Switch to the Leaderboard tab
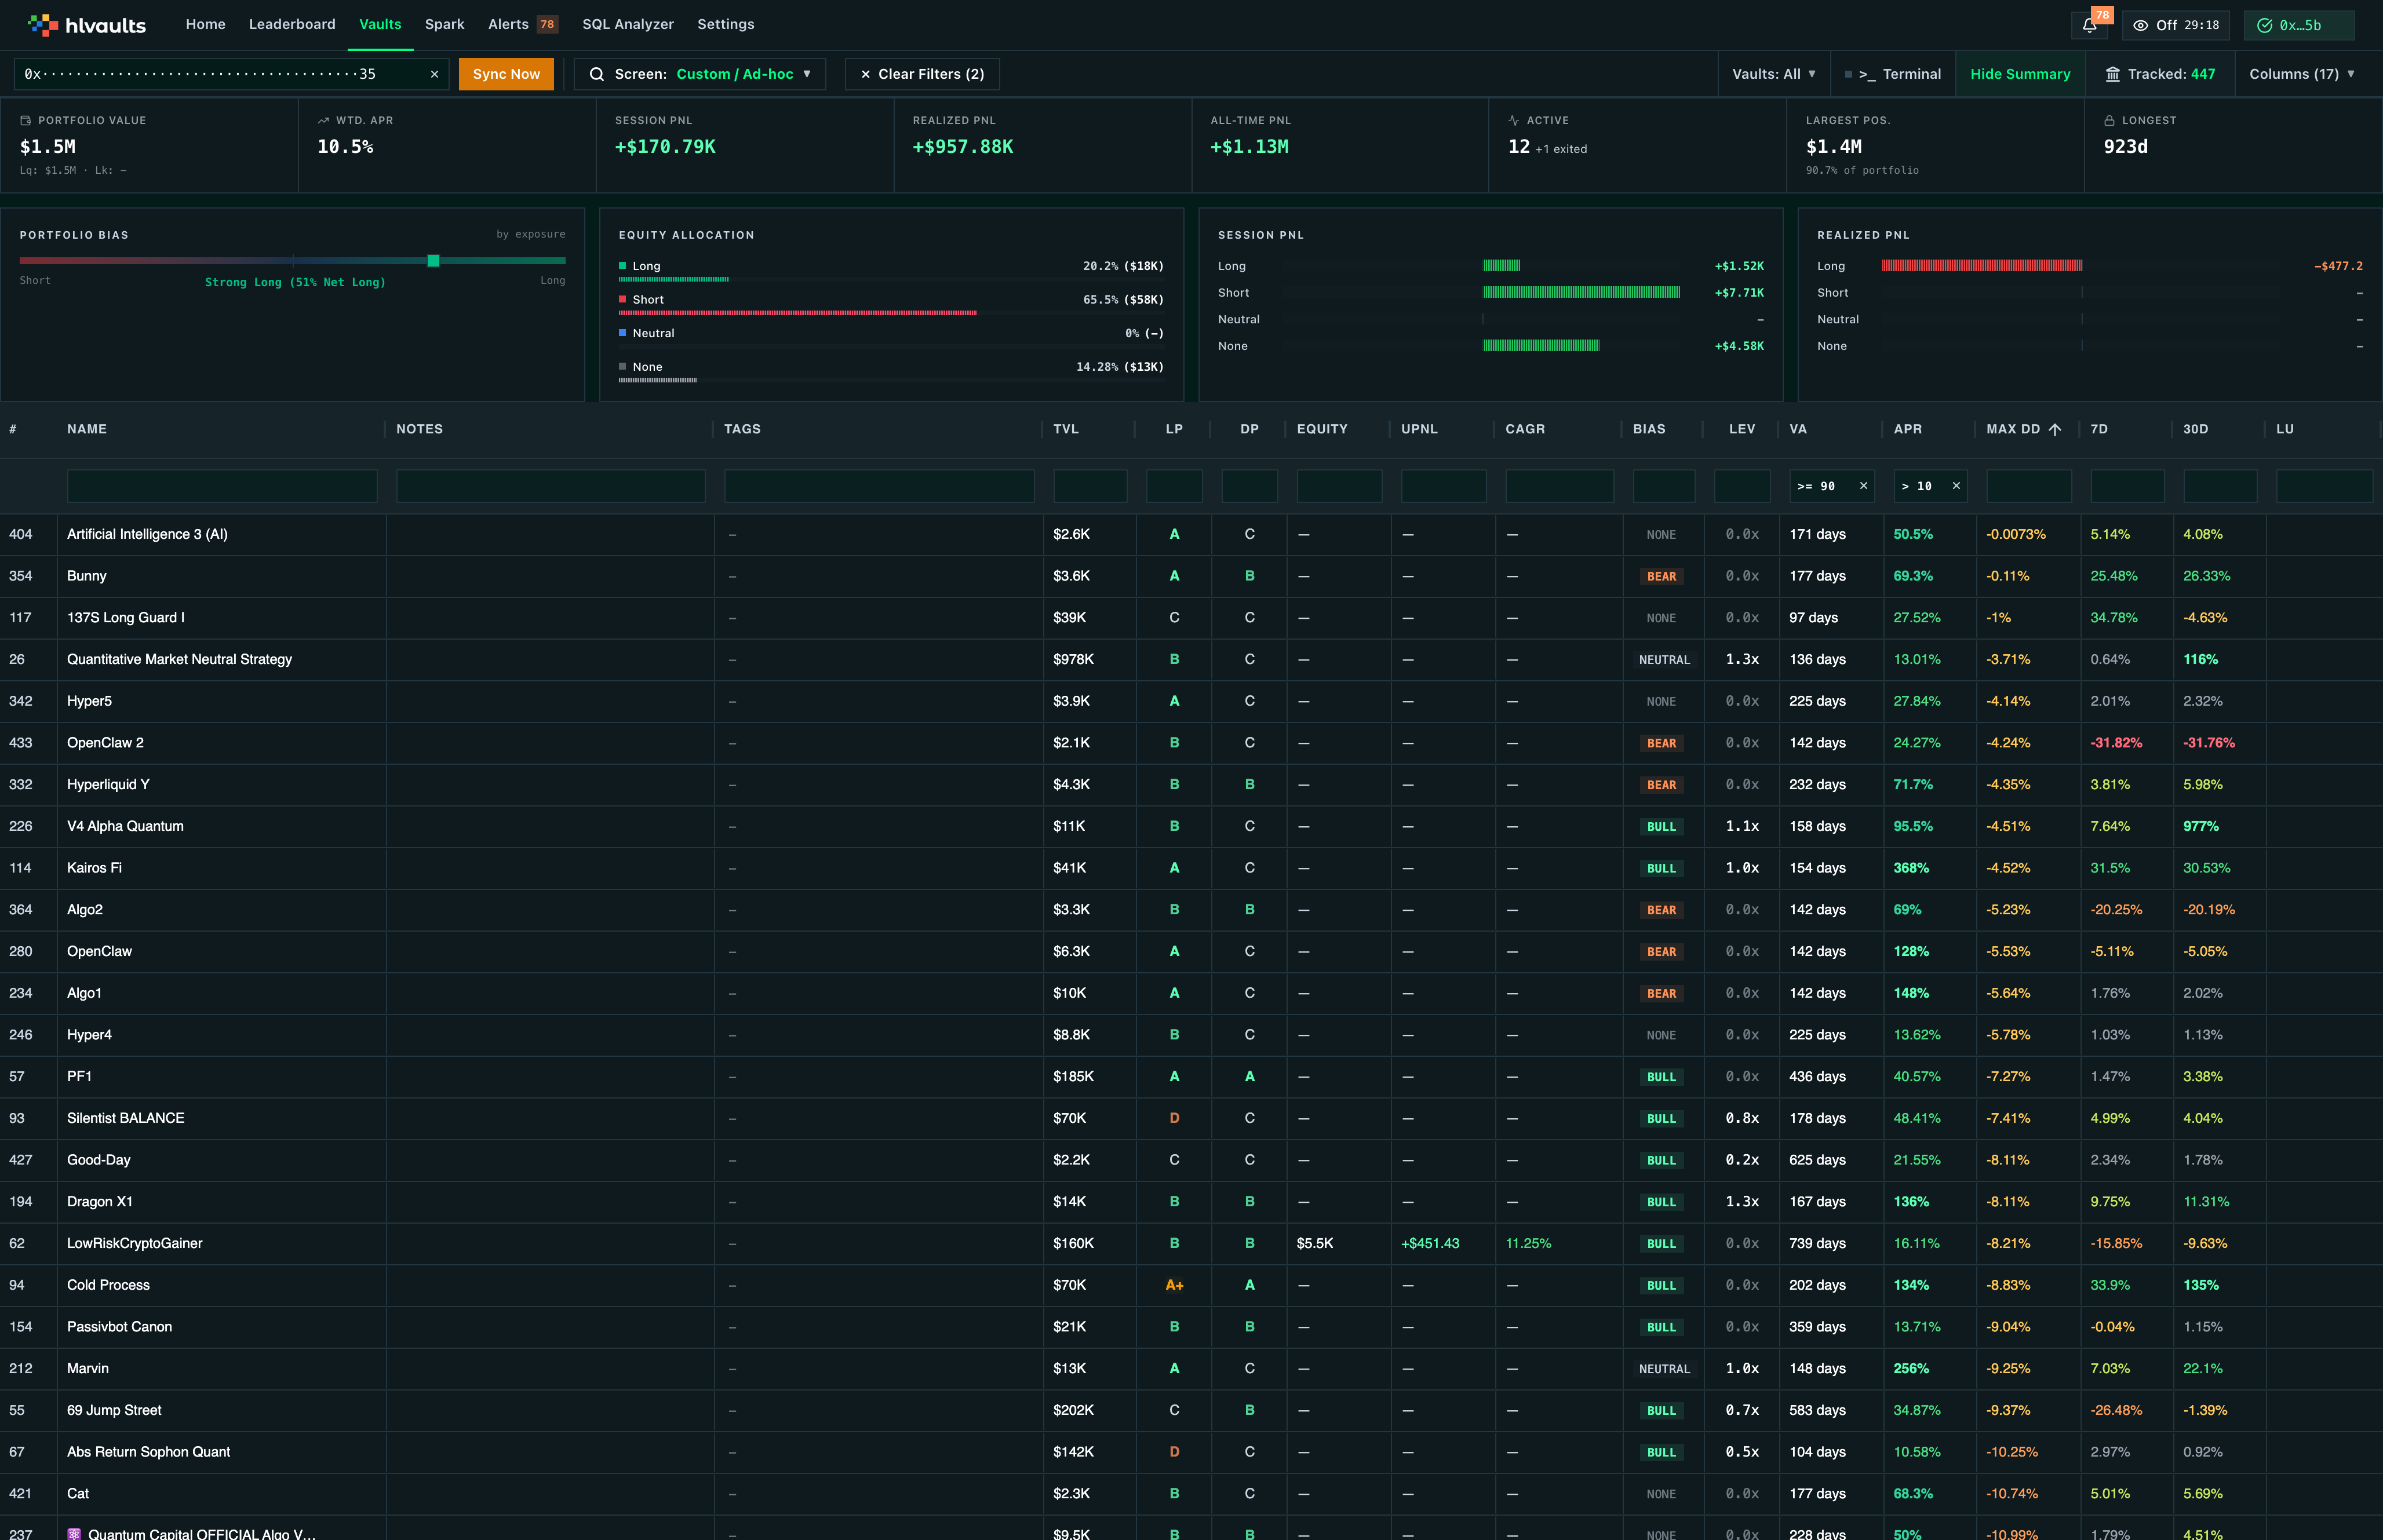Image resolution: width=2383 pixels, height=1540 pixels. (292, 24)
